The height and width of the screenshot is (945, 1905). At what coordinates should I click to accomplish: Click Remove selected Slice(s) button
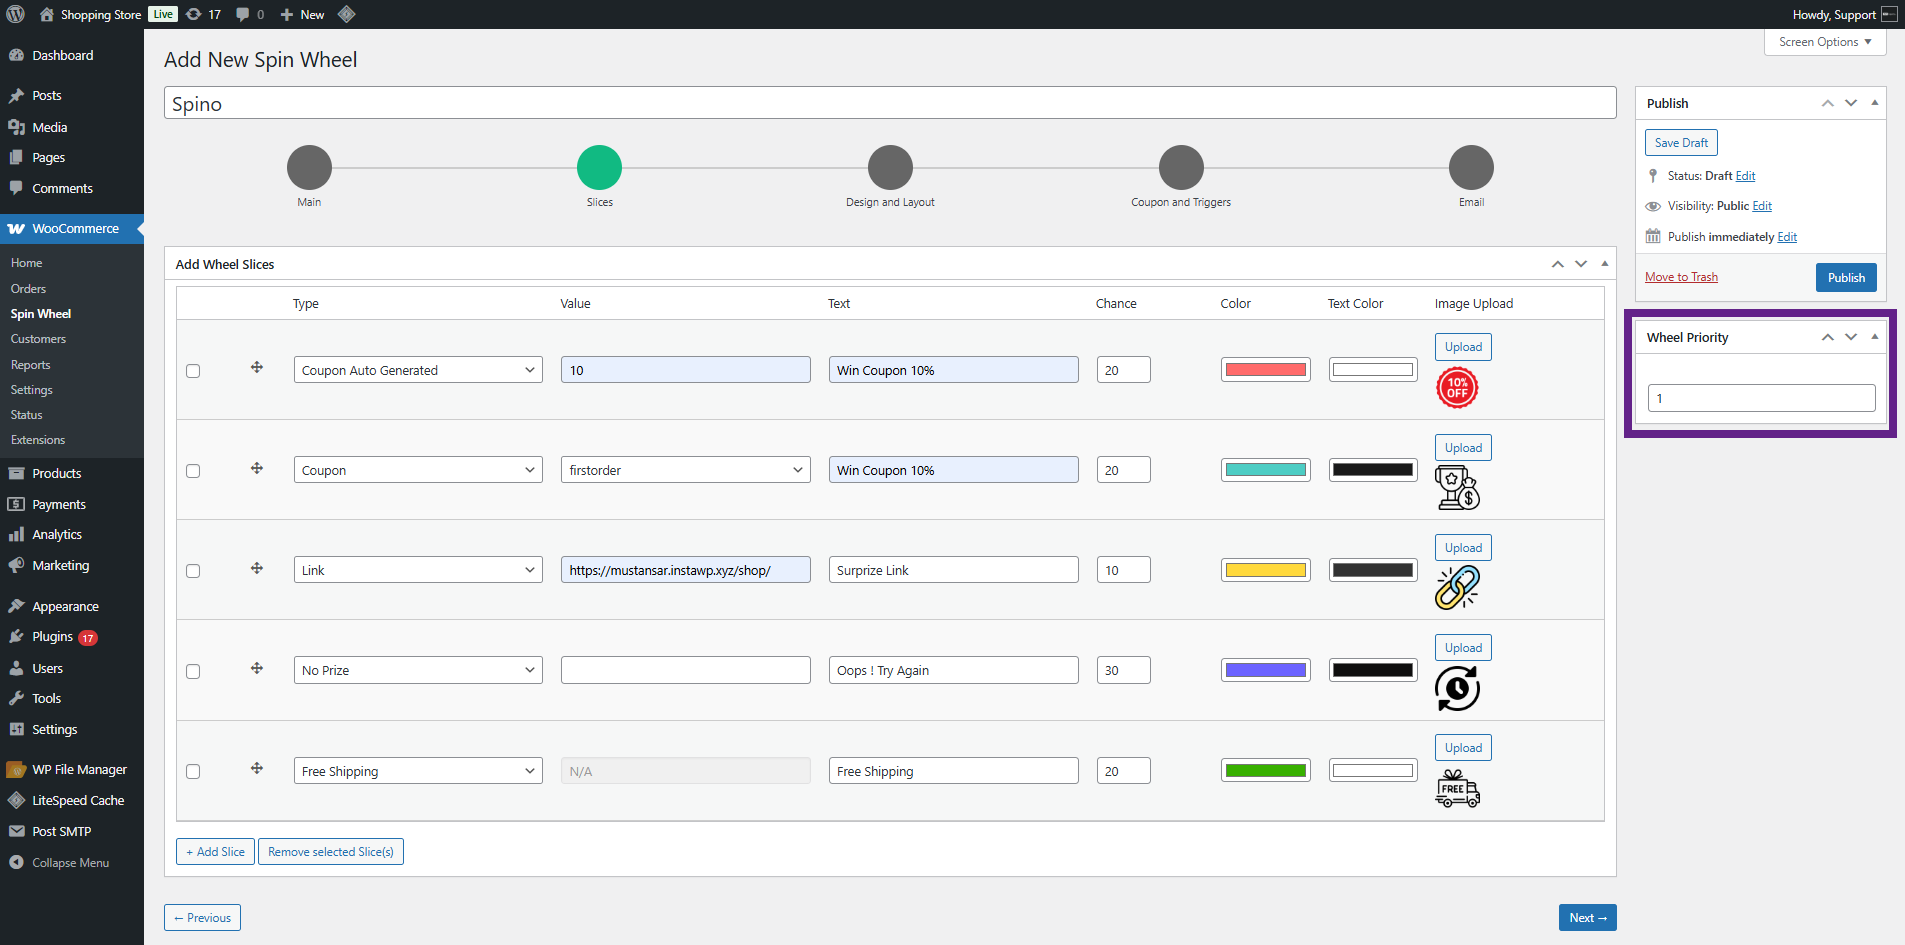(331, 852)
